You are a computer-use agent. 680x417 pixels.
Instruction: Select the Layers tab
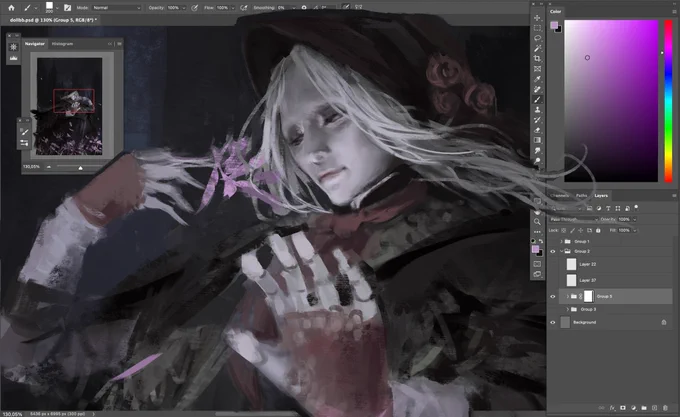pos(601,196)
